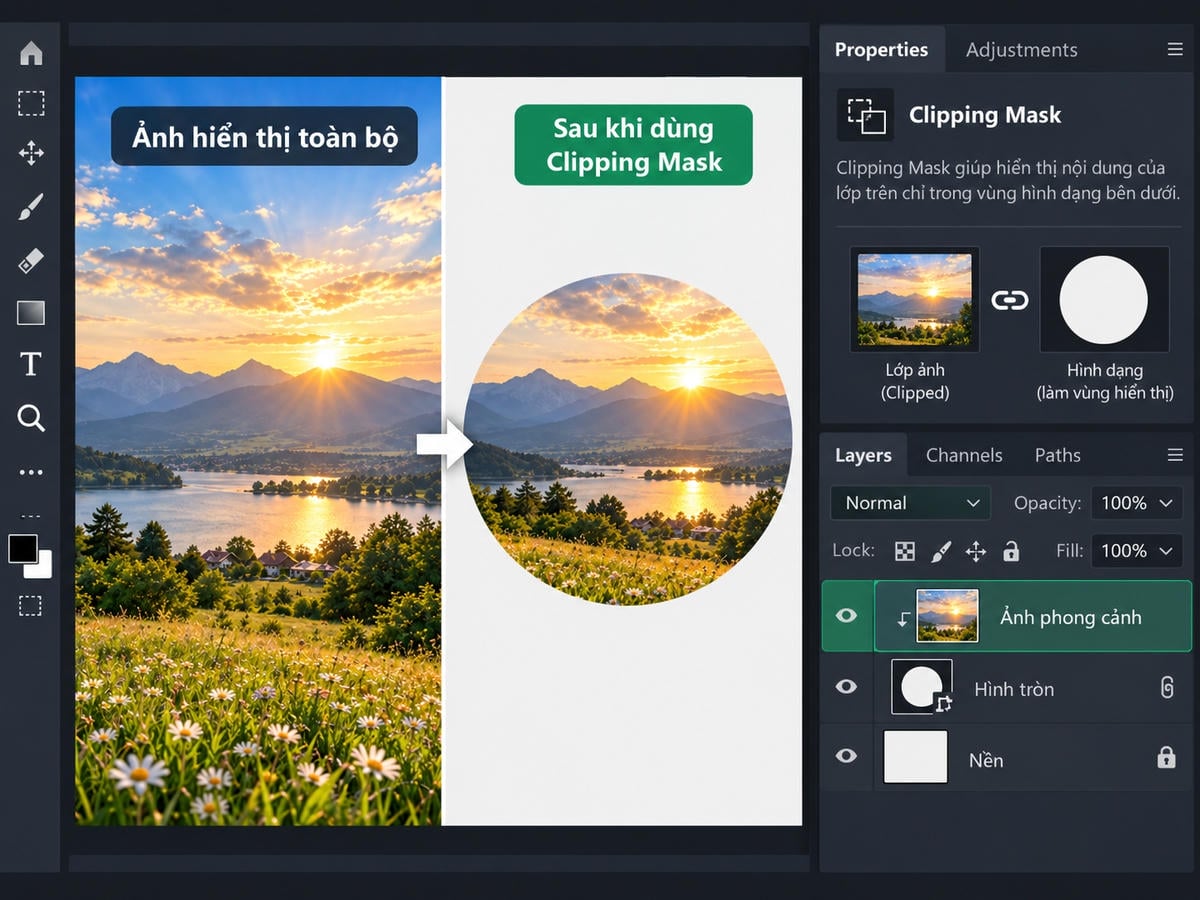This screenshot has height=900, width=1200.
Task: Hide the Nền layer
Action: click(846, 756)
